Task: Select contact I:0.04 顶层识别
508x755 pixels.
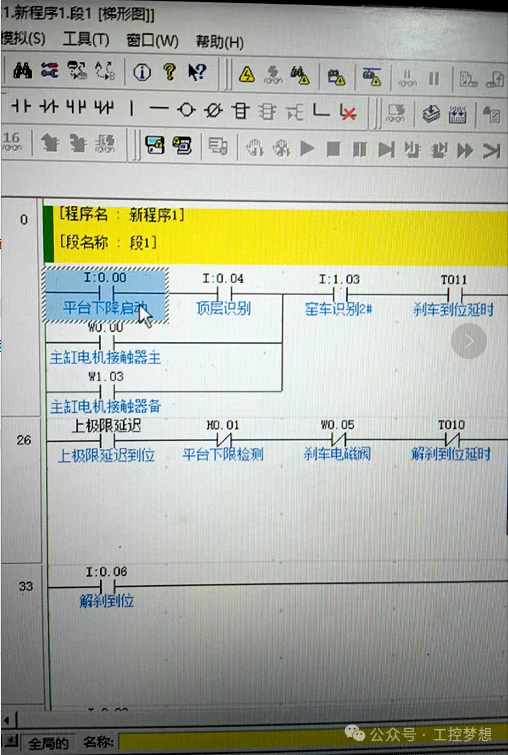Action: pos(223,293)
